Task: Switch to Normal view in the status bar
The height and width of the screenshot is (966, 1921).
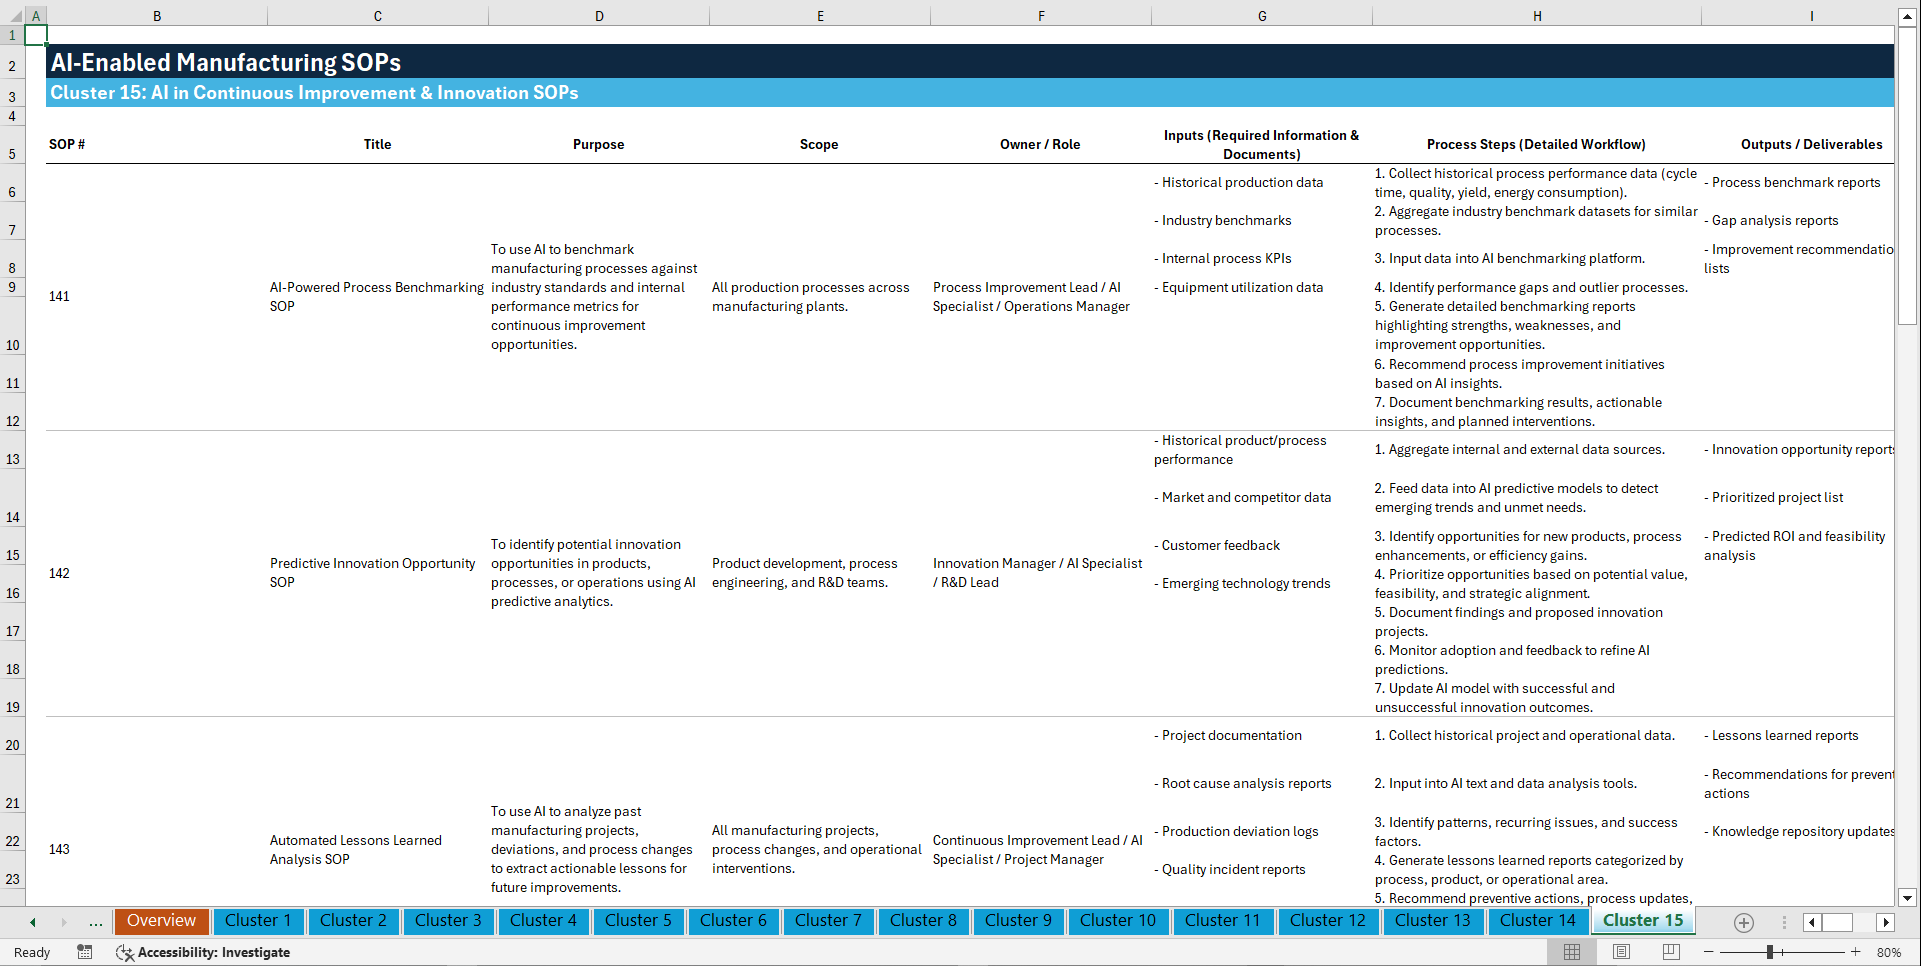Action: tap(1571, 952)
